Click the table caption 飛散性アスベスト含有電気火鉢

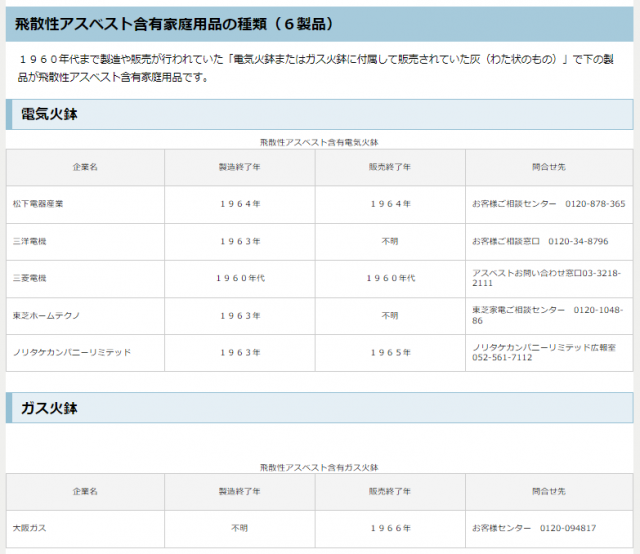[x=319, y=142]
